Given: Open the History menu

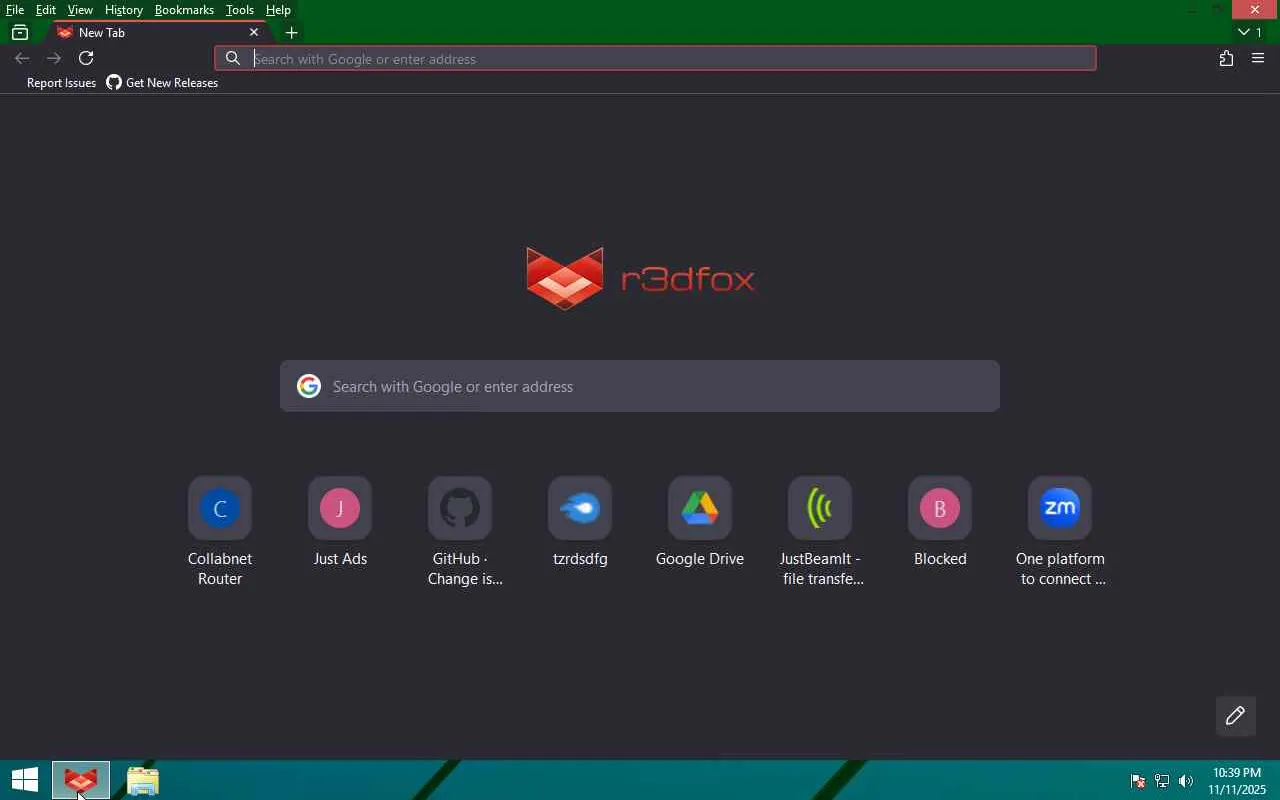Looking at the screenshot, I should [x=124, y=10].
